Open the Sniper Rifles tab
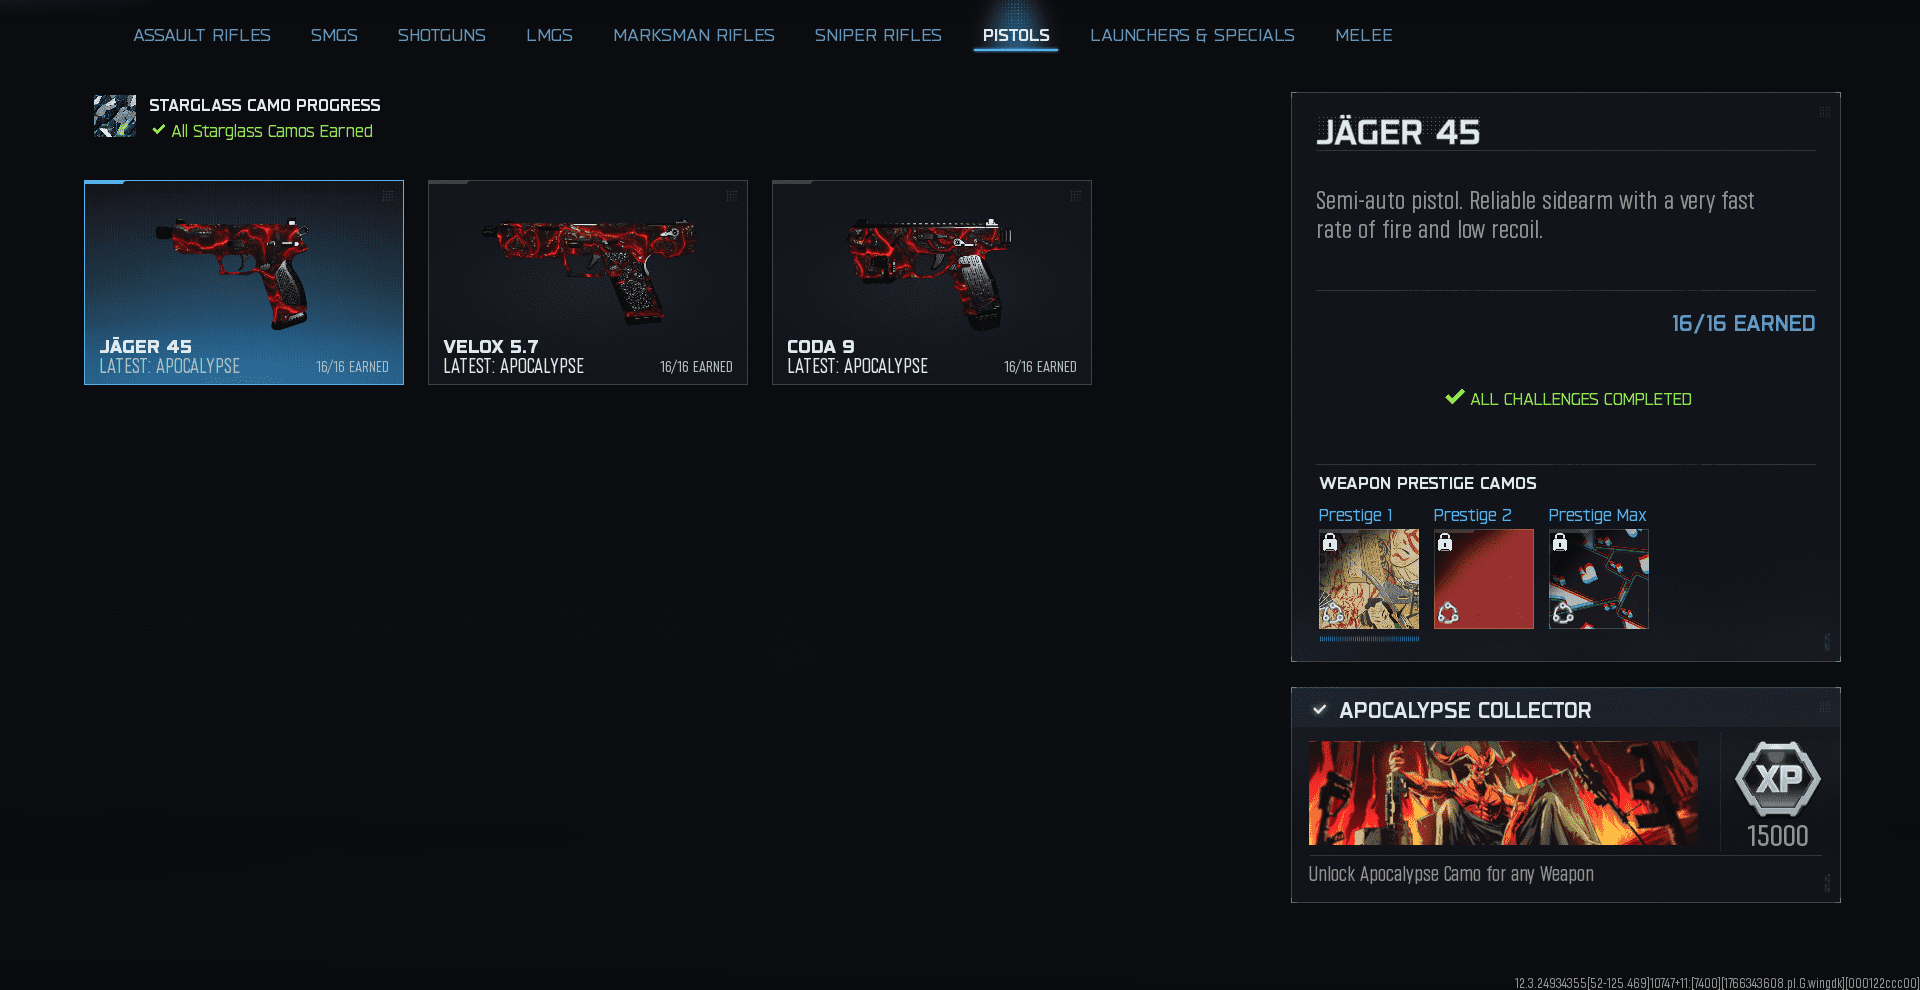Screen dimensions: 1920x990 [877, 35]
